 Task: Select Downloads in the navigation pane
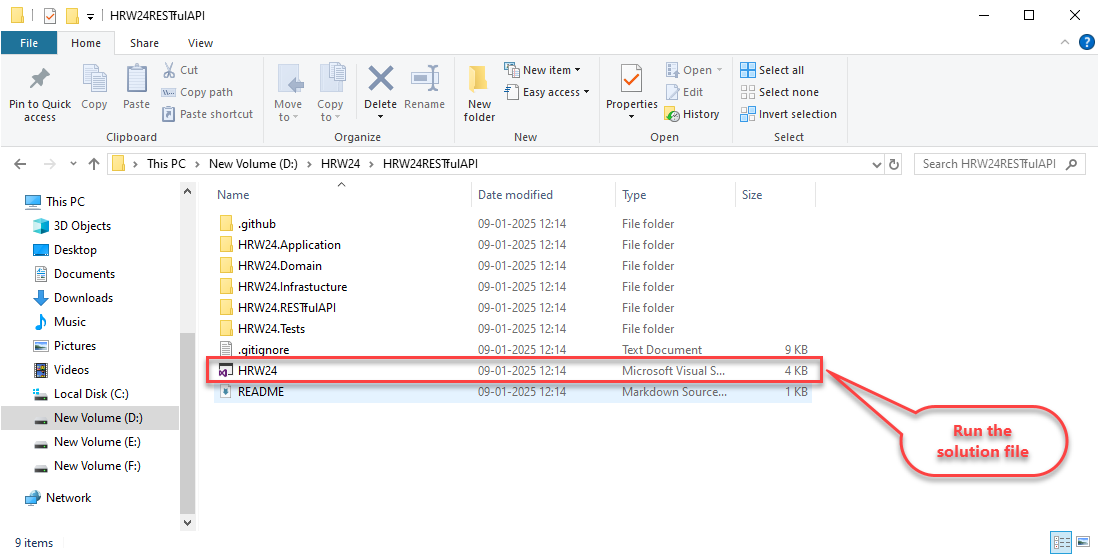pyautogui.click(x=83, y=298)
